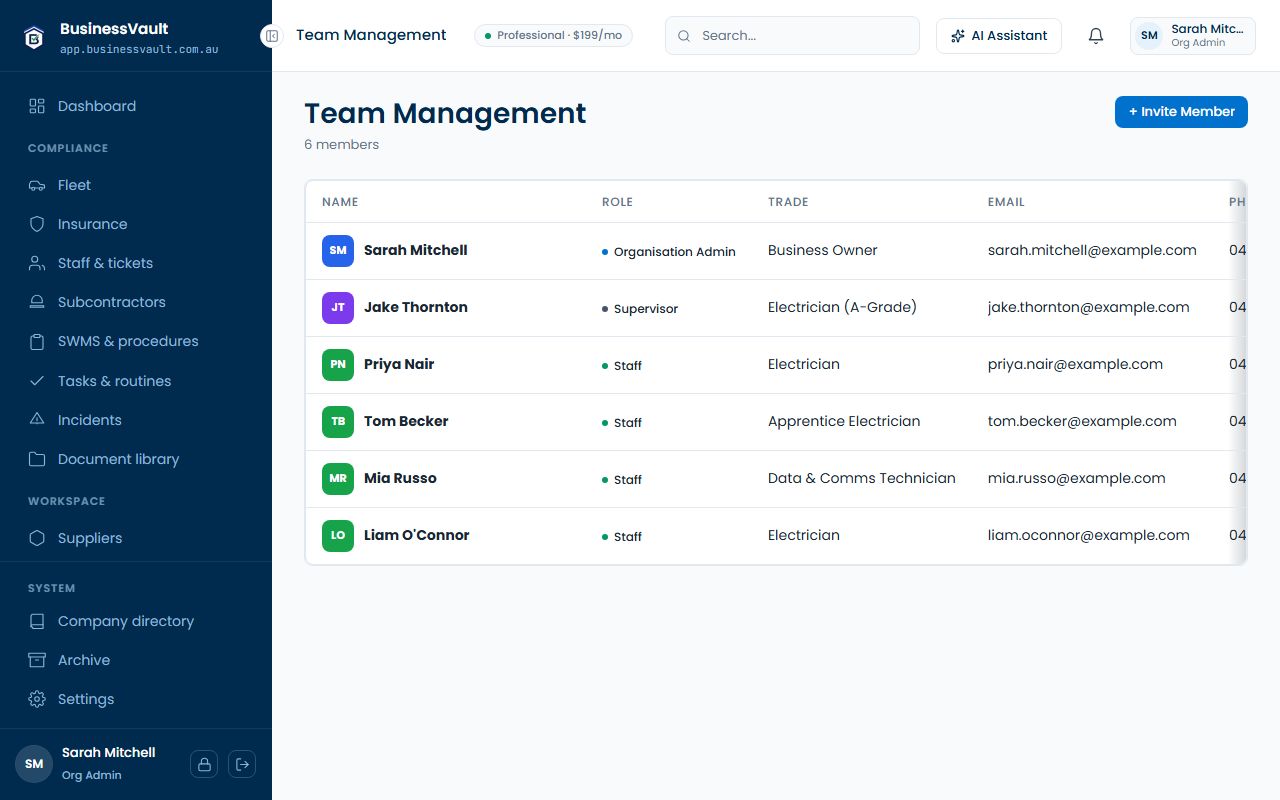Open the notifications bell

[1096, 36]
